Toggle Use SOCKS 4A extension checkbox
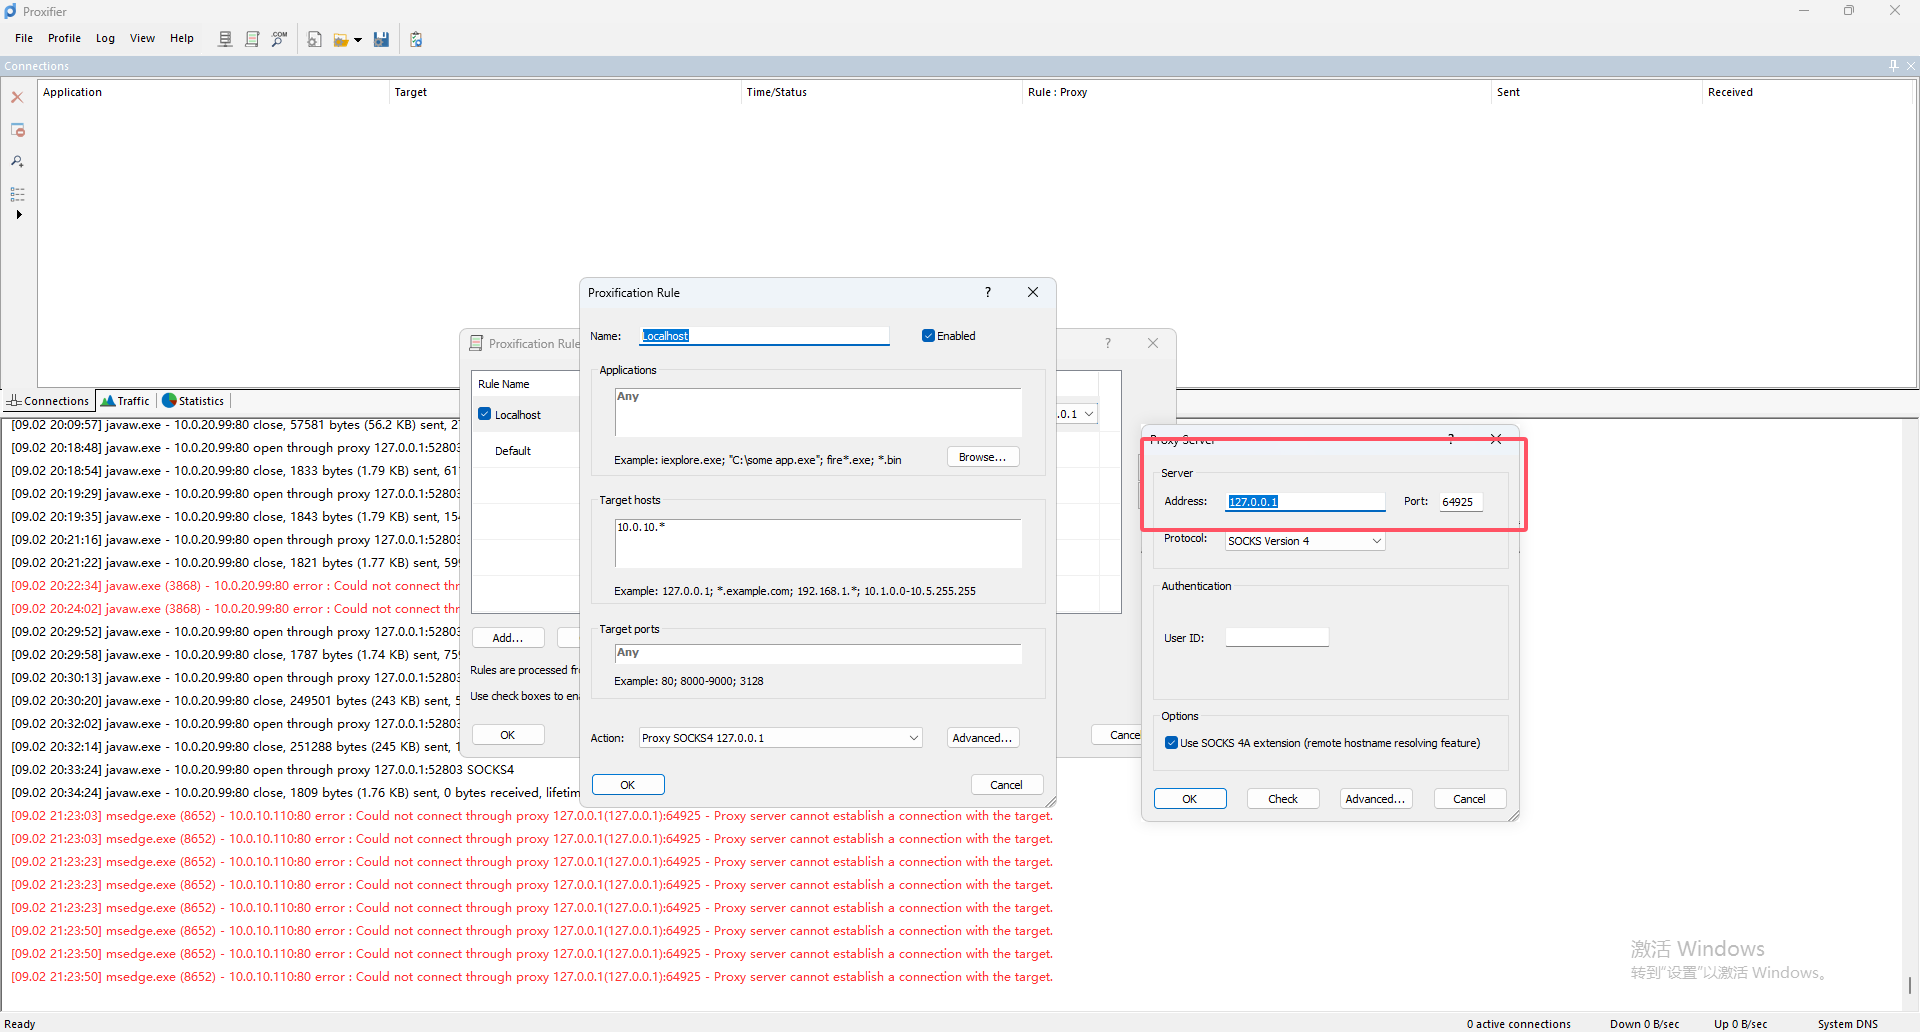 (1171, 743)
